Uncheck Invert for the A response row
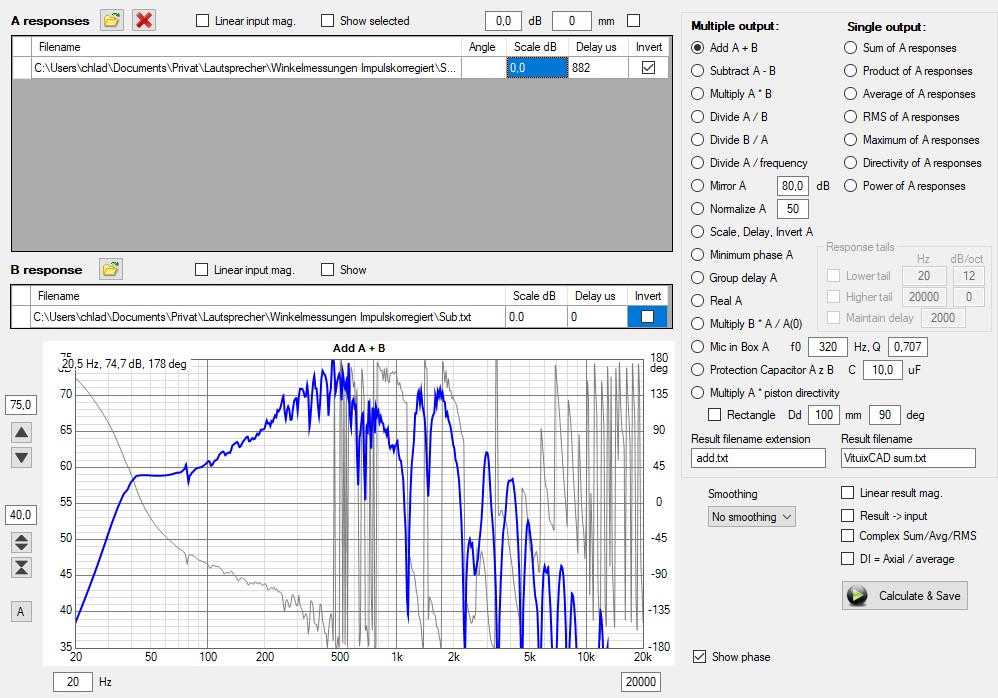998x698 pixels. (649, 67)
